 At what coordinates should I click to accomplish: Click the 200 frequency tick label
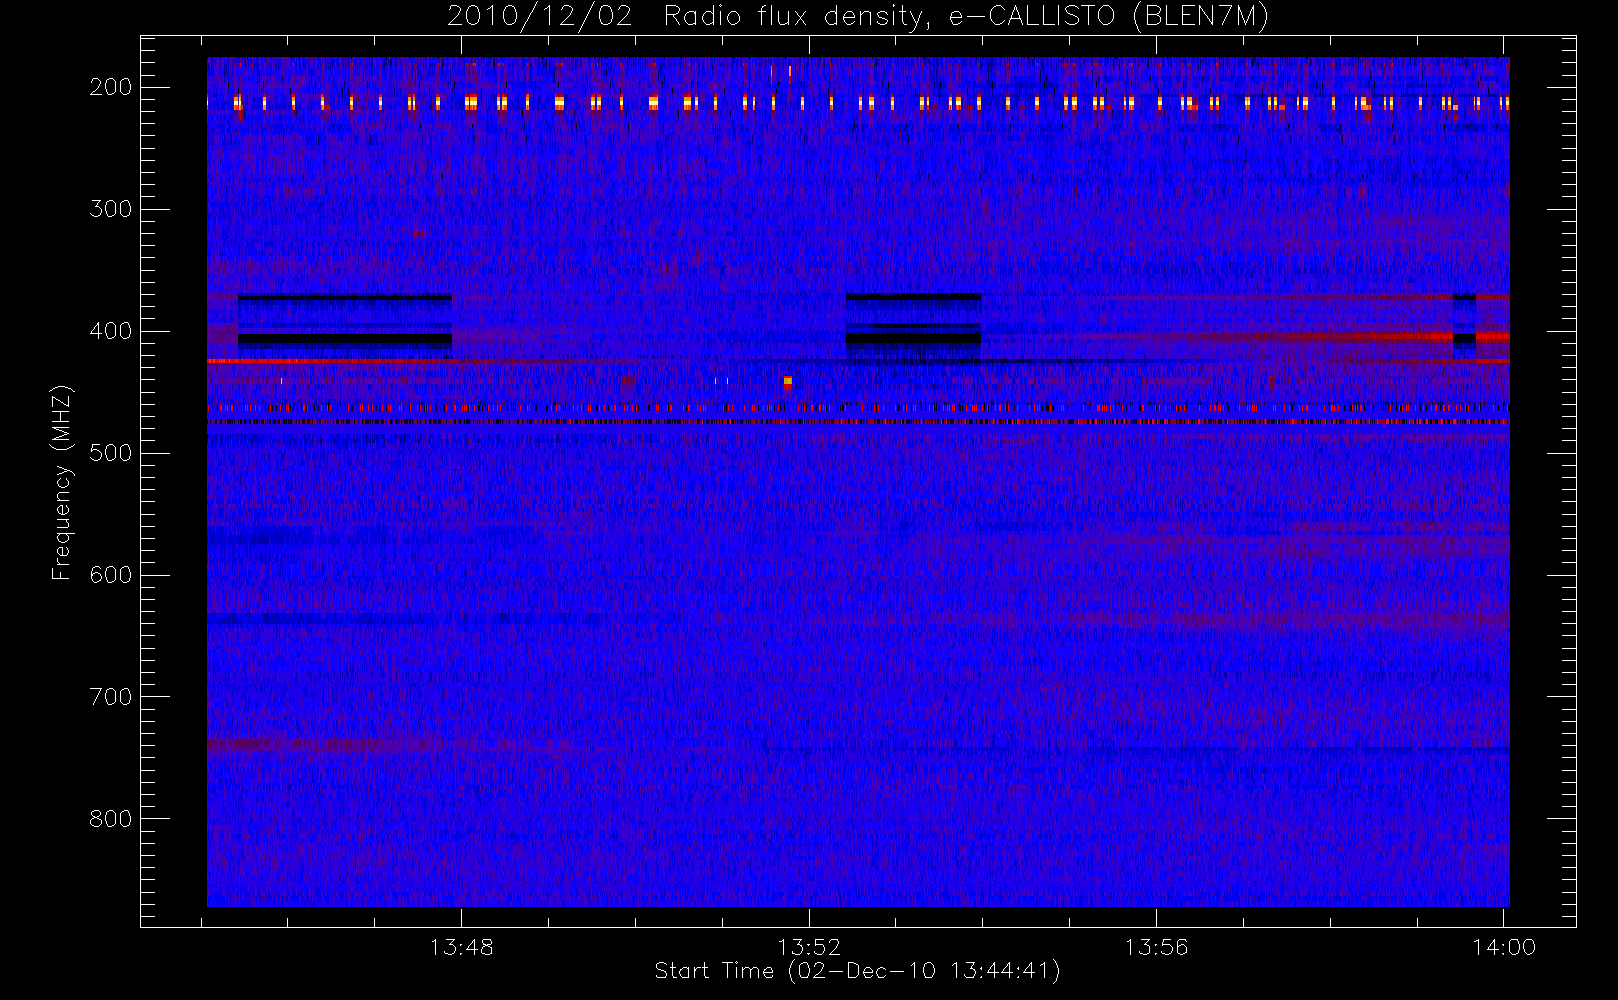coord(111,87)
